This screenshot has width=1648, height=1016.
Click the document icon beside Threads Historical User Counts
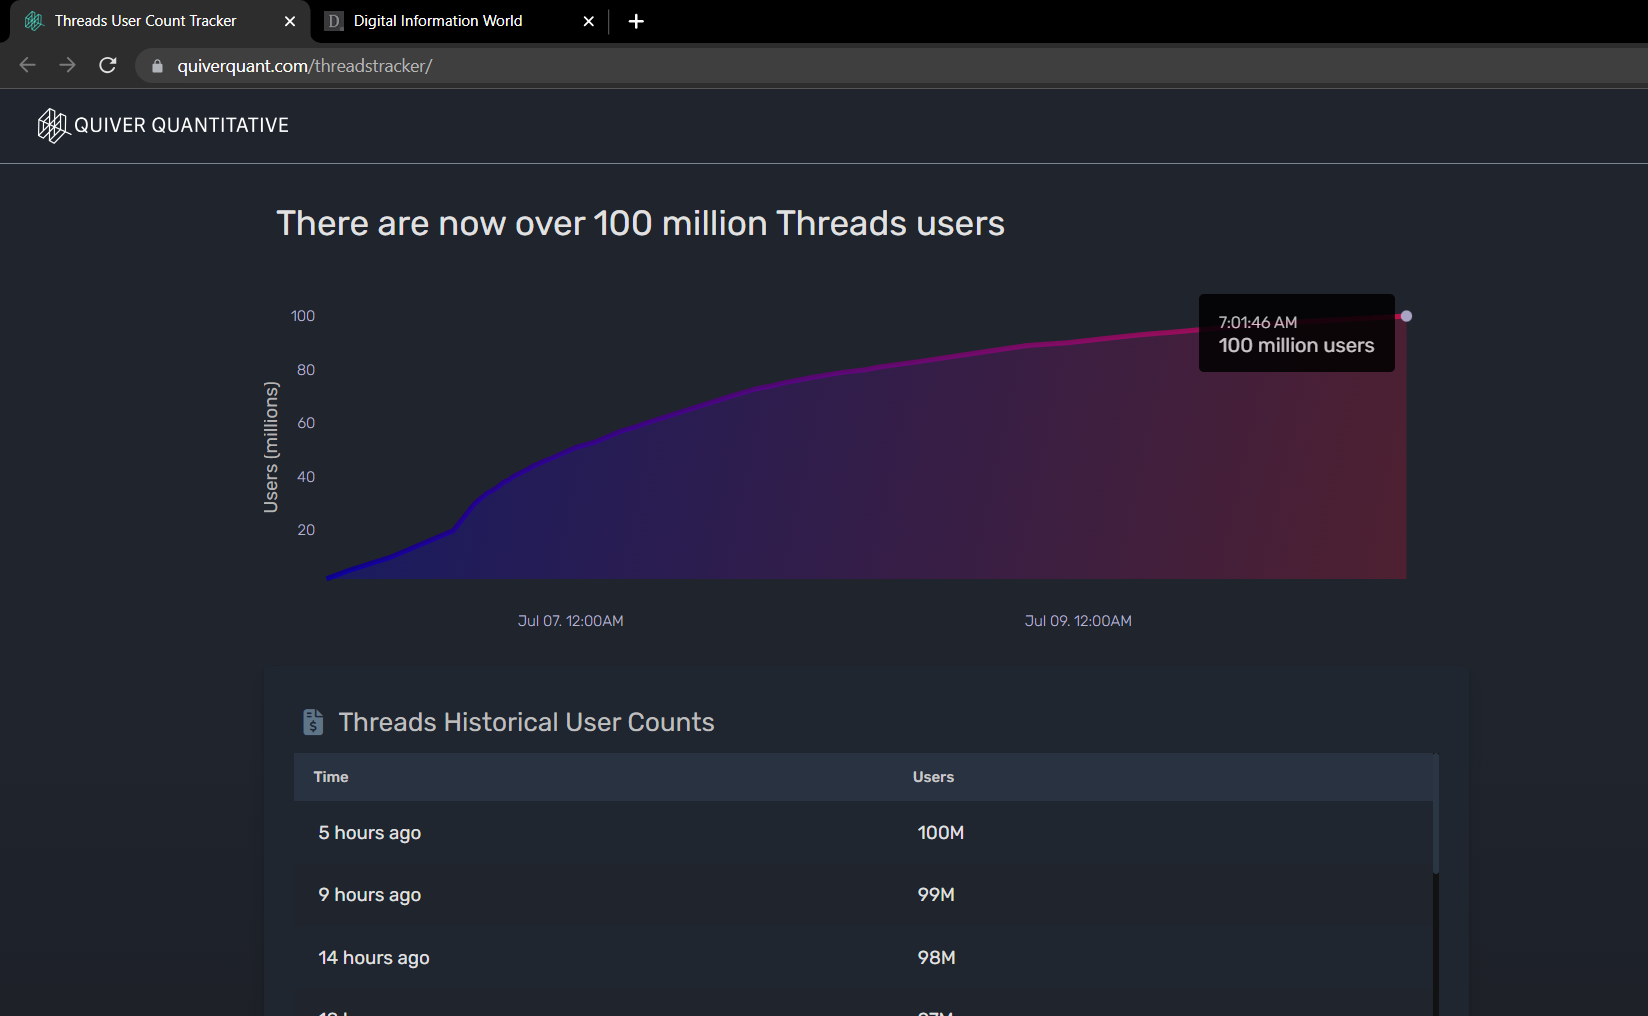[313, 722]
